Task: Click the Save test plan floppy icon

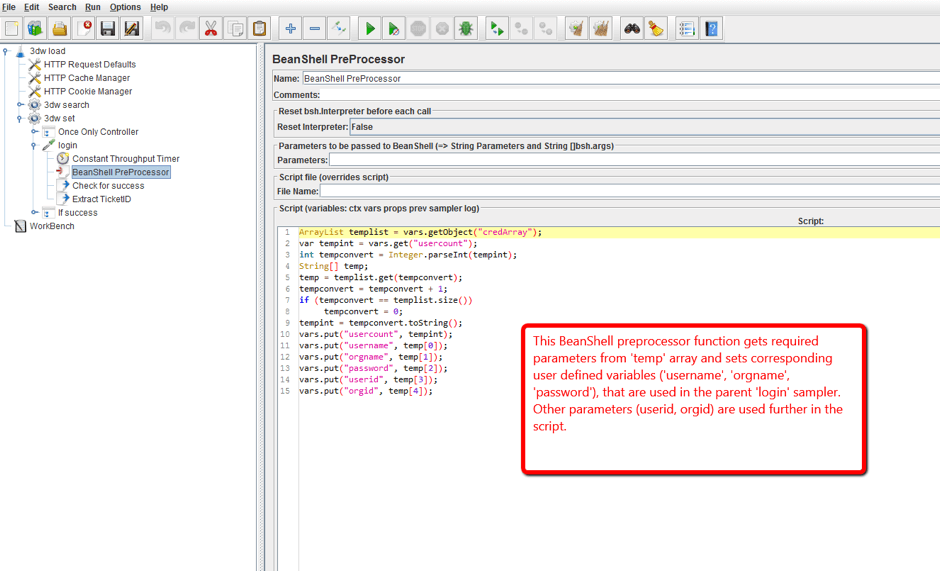Action: (108, 29)
